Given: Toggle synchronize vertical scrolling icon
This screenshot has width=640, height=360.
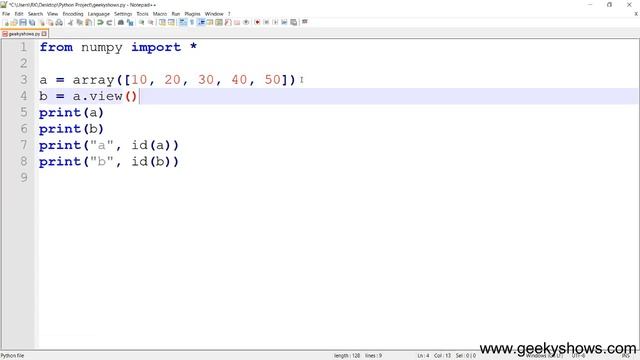Looking at the screenshot, I should (162, 22).
